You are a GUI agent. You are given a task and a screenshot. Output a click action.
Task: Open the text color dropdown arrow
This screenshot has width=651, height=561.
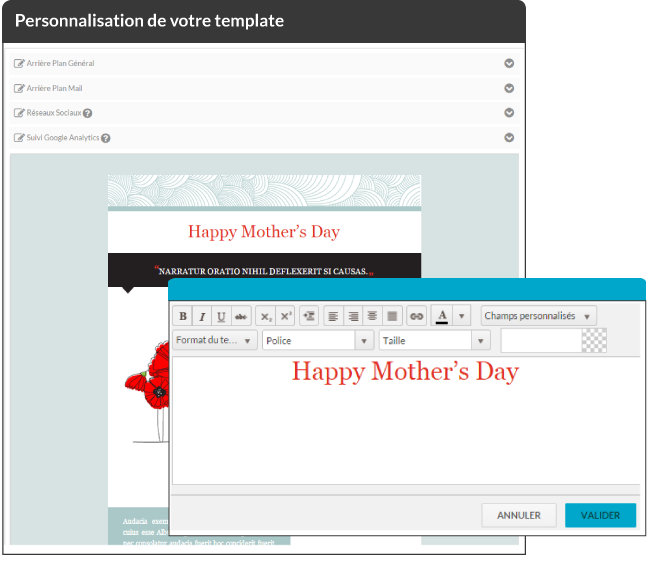click(462, 316)
